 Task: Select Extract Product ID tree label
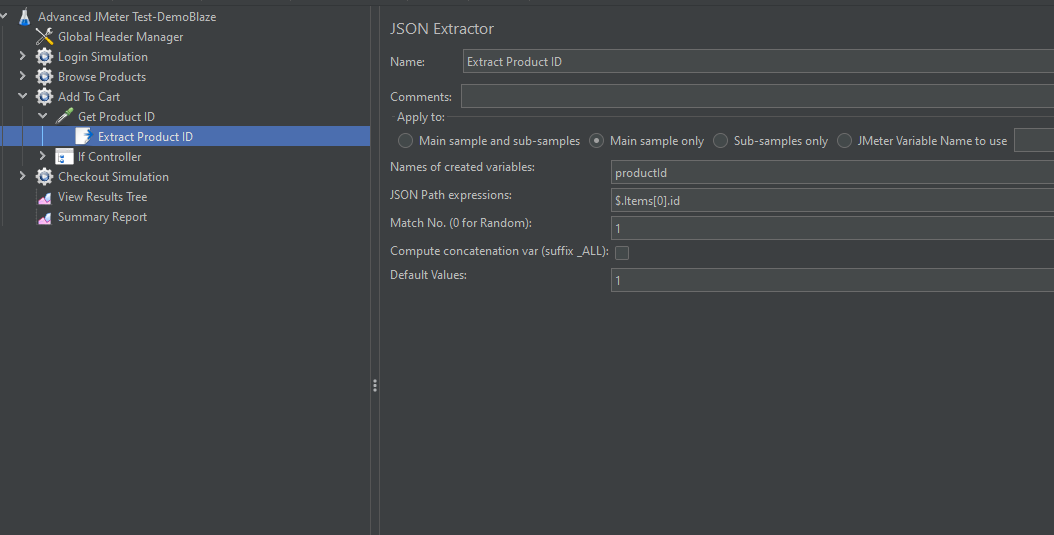point(145,136)
